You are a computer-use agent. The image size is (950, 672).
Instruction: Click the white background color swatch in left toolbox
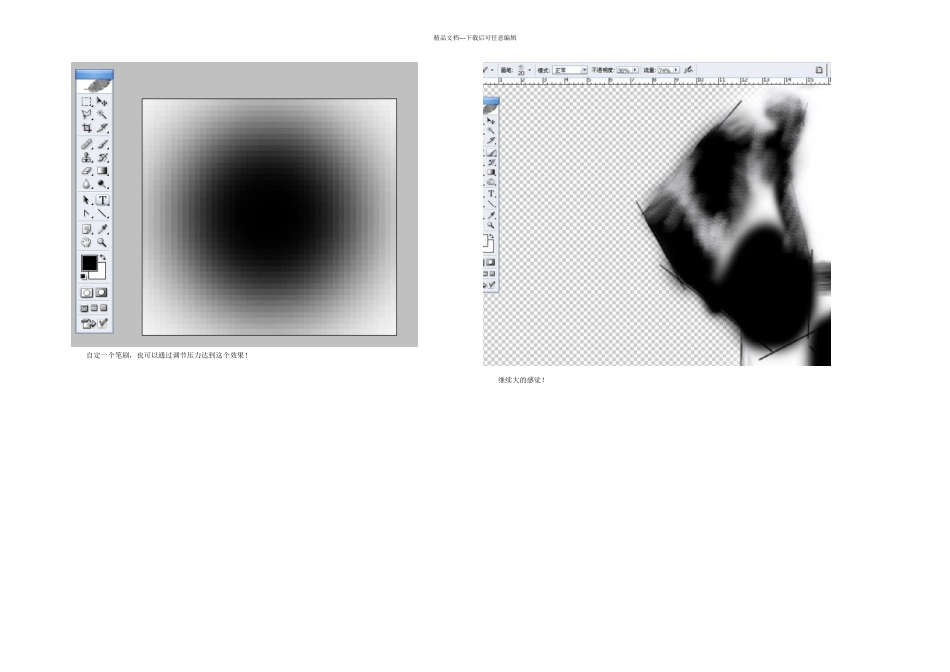101,274
